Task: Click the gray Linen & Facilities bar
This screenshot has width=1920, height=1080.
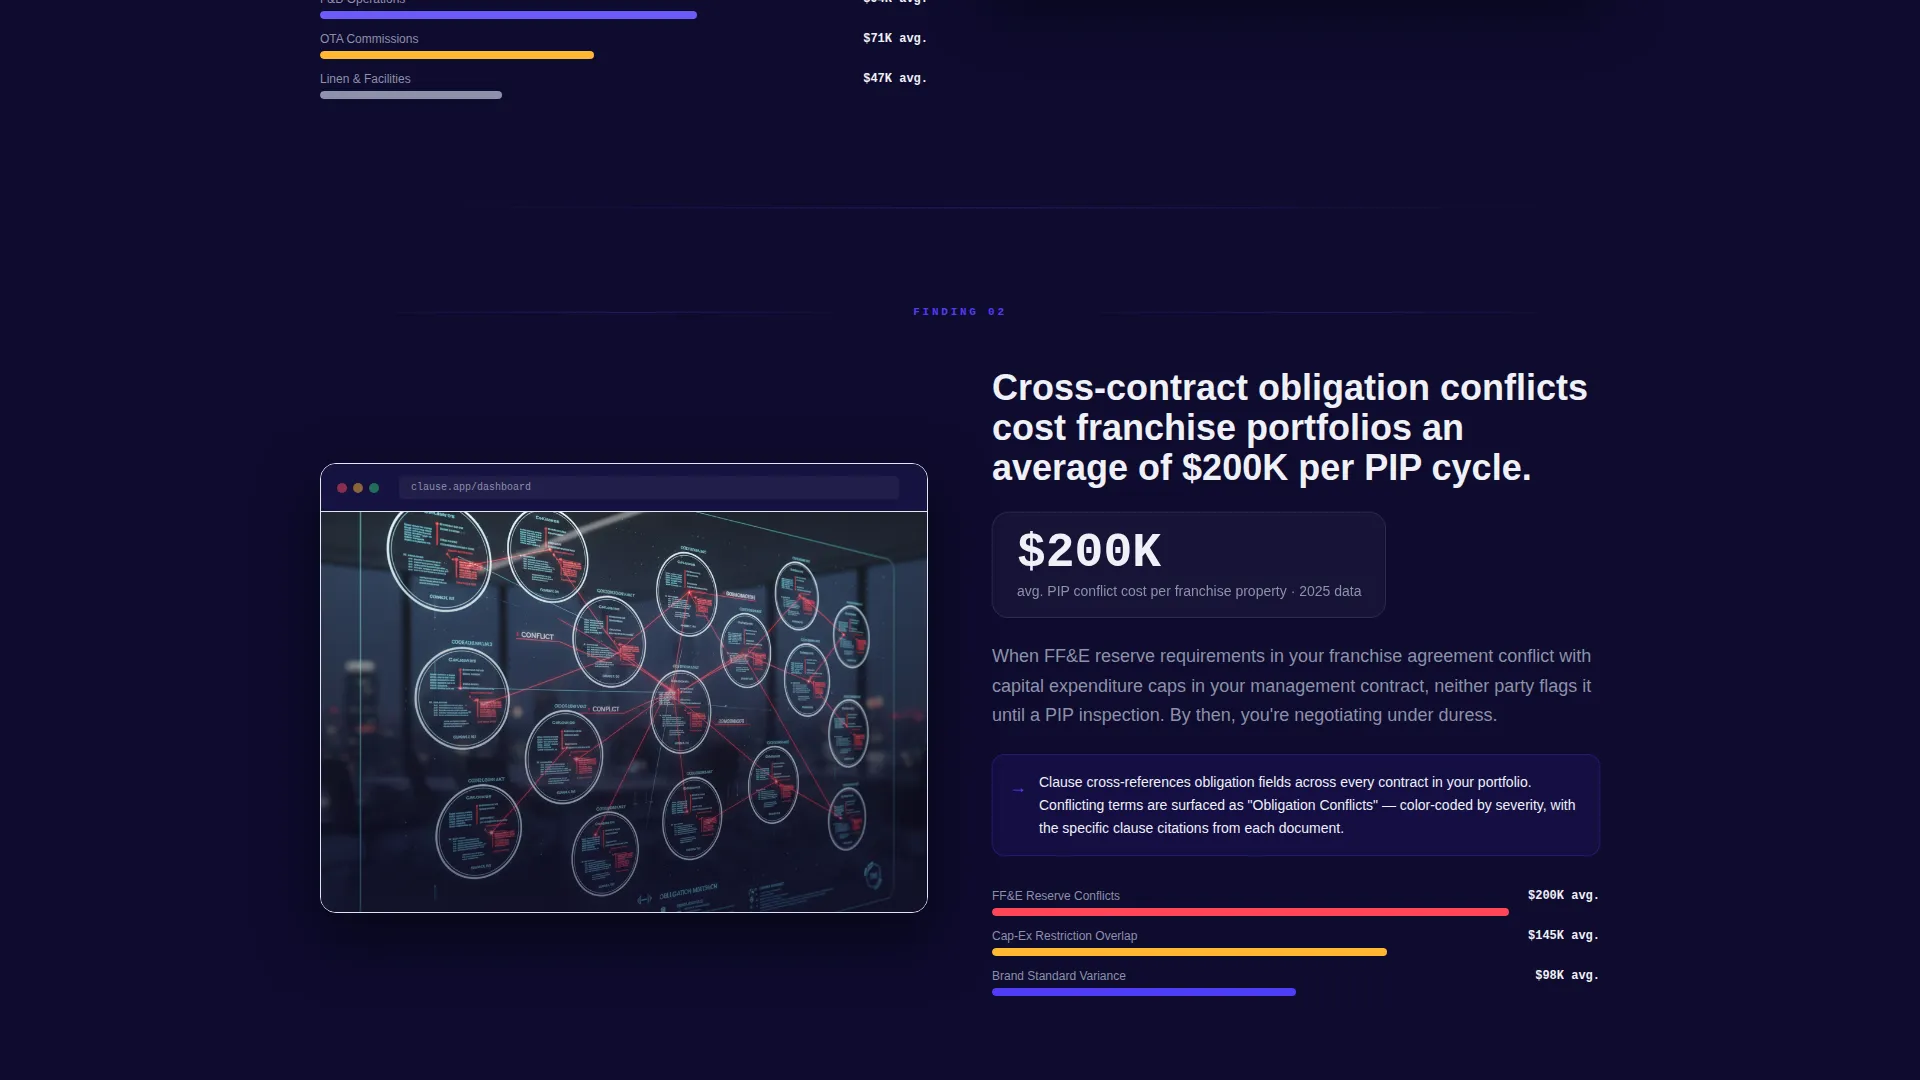Action: [x=411, y=95]
